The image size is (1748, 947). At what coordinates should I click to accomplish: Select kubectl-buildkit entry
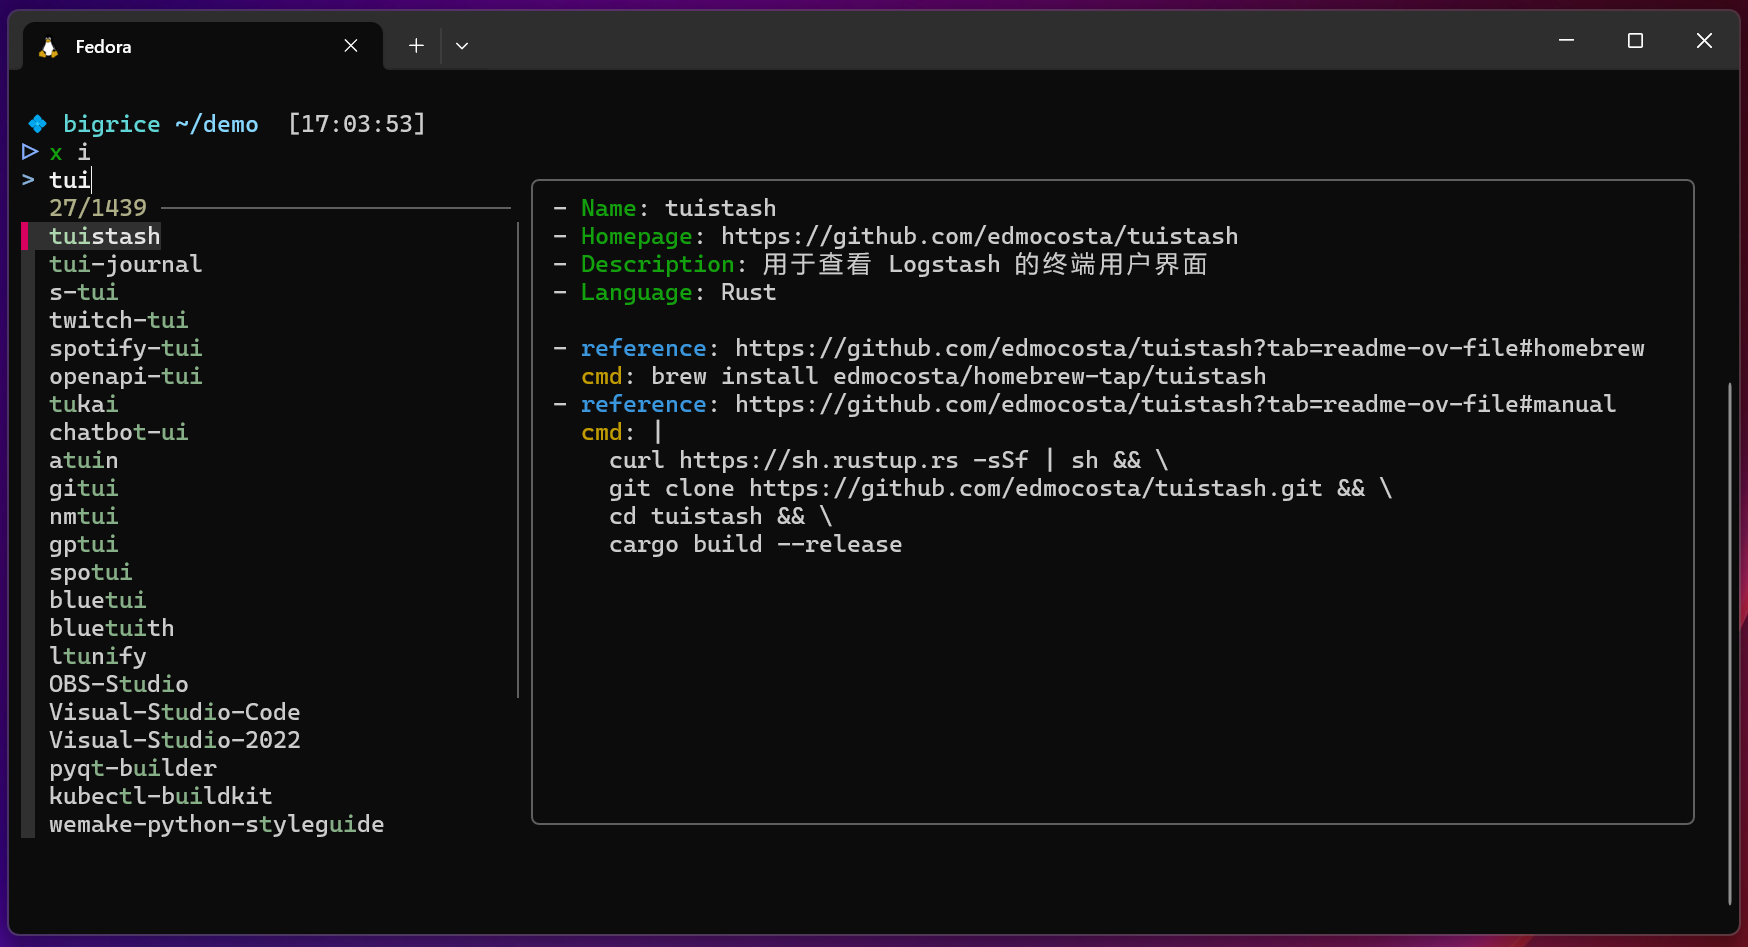point(161,796)
